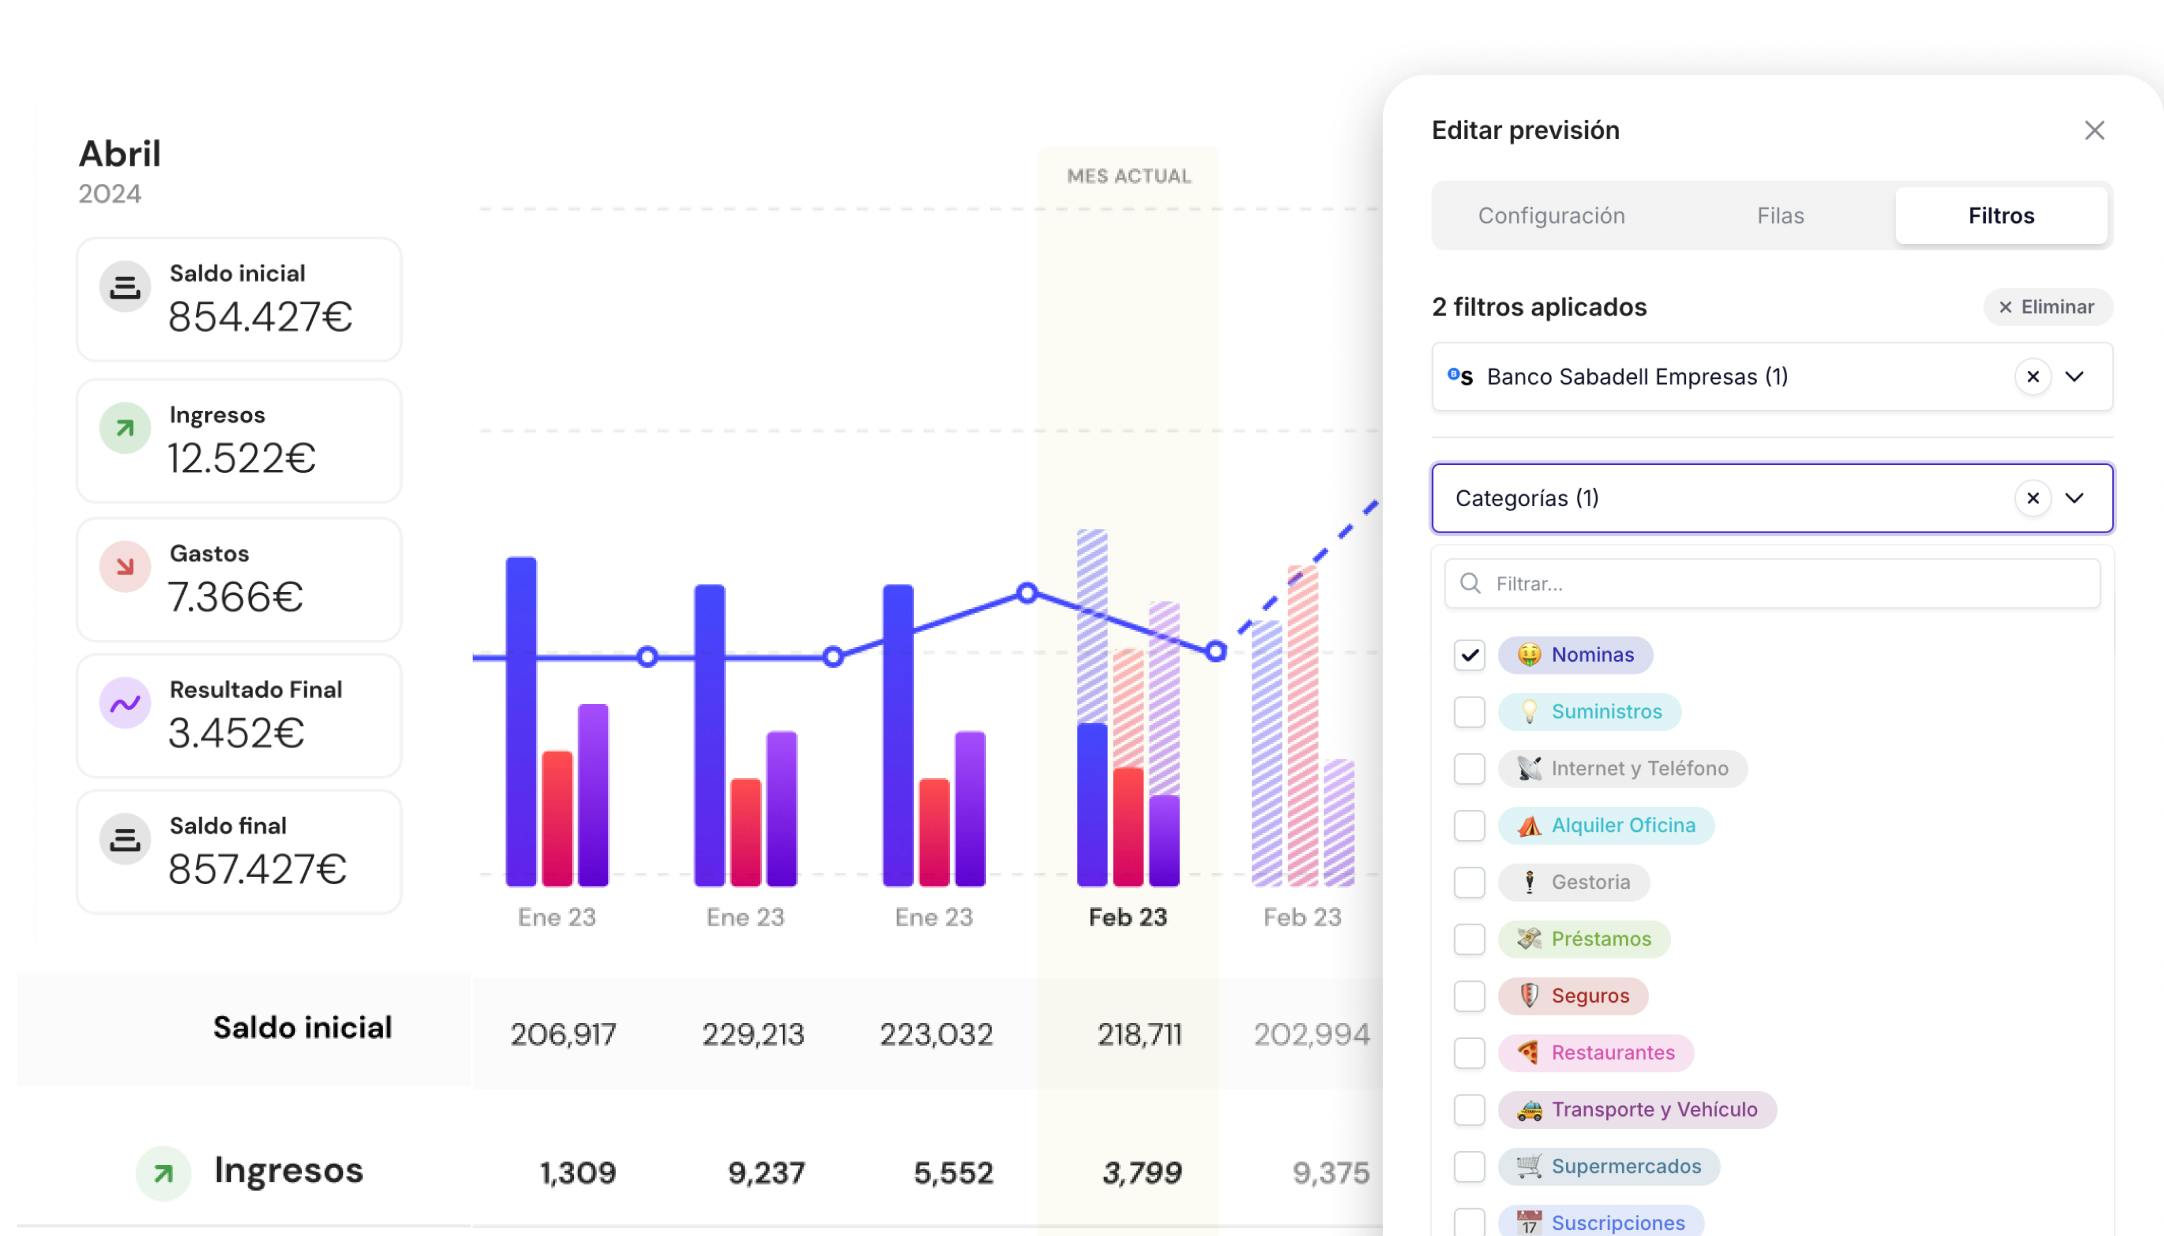The image size is (2164, 1236).
Task: Clear the Categorías filter with the X icon
Action: [x=2032, y=498]
